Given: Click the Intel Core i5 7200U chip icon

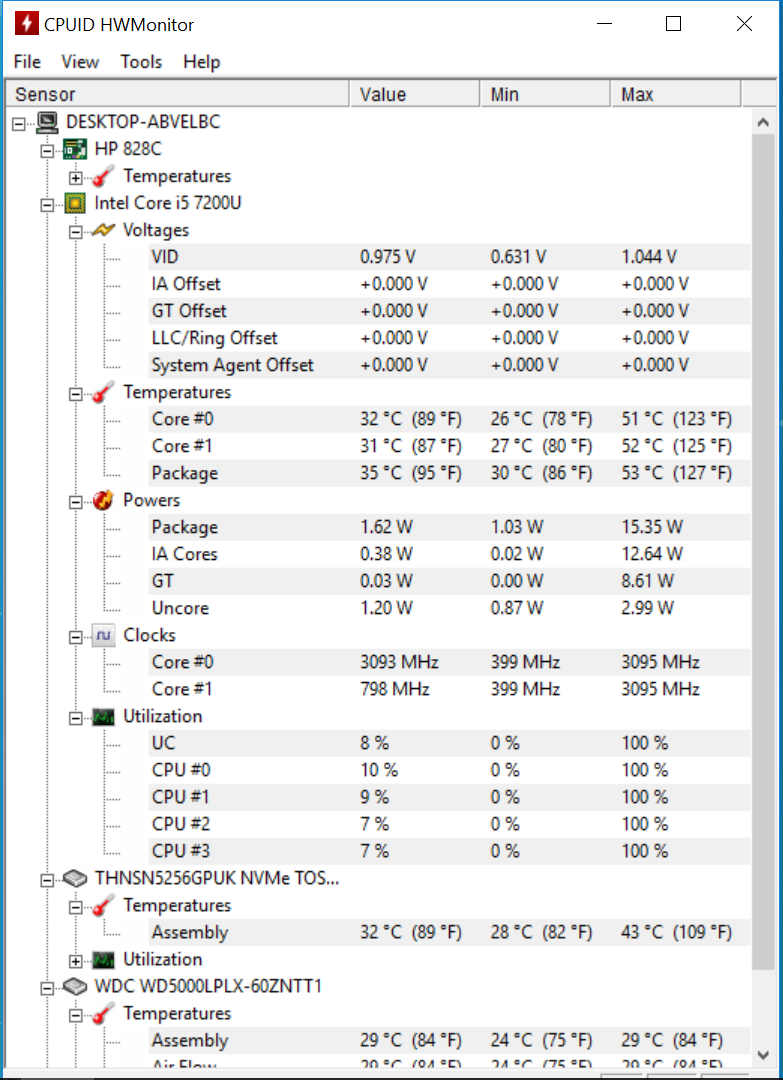Looking at the screenshot, I should (x=75, y=203).
